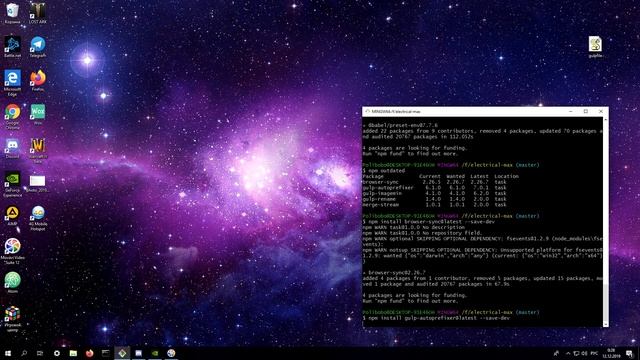Open the Nvidia icon on the taskbar
Image resolution: width=640 pixels, height=360 pixels.
(x=155, y=353)
